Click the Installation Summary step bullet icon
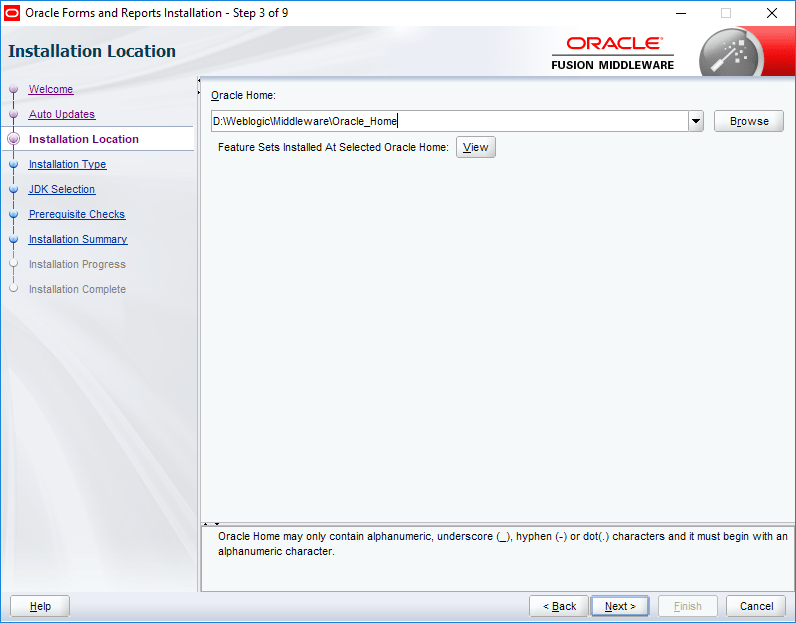The width and height of the screenshot is (796, 623). click(14, 239)
